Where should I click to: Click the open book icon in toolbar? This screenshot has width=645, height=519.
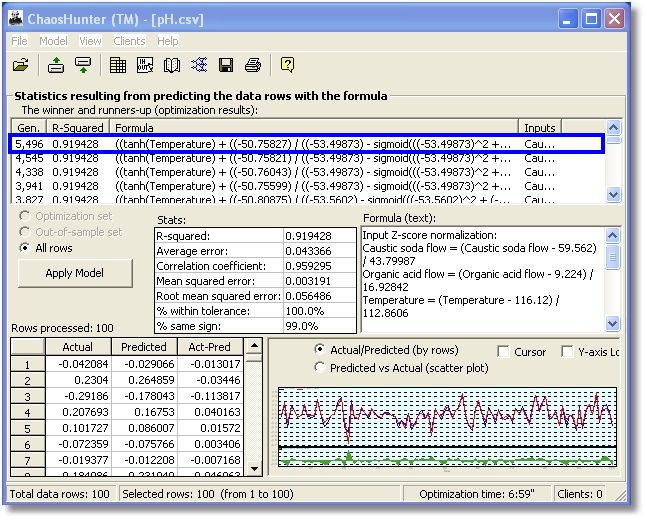coord(172,65)
